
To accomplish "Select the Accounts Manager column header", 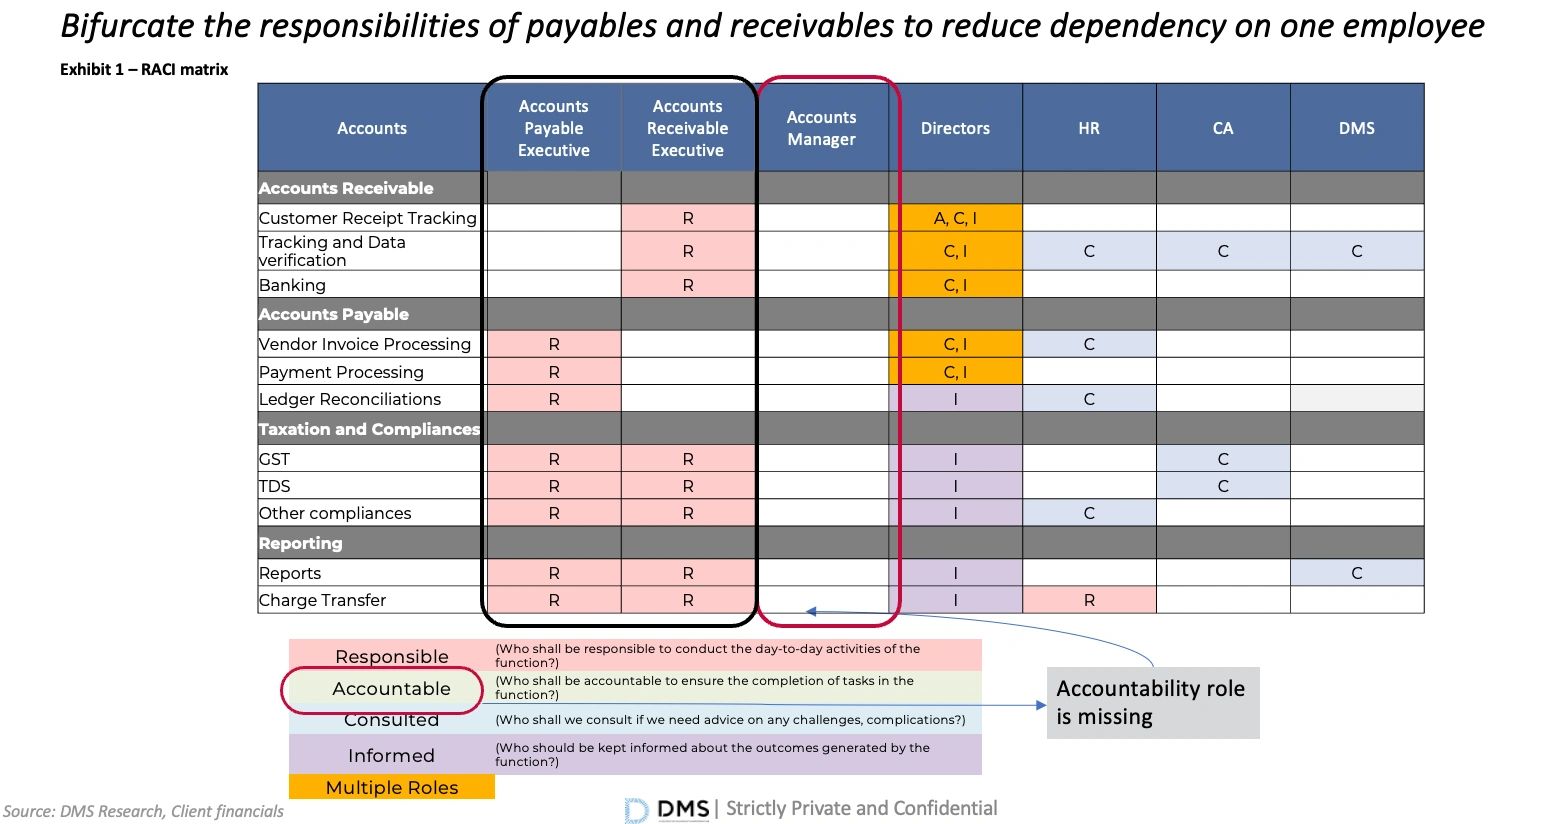I will 821,128.
